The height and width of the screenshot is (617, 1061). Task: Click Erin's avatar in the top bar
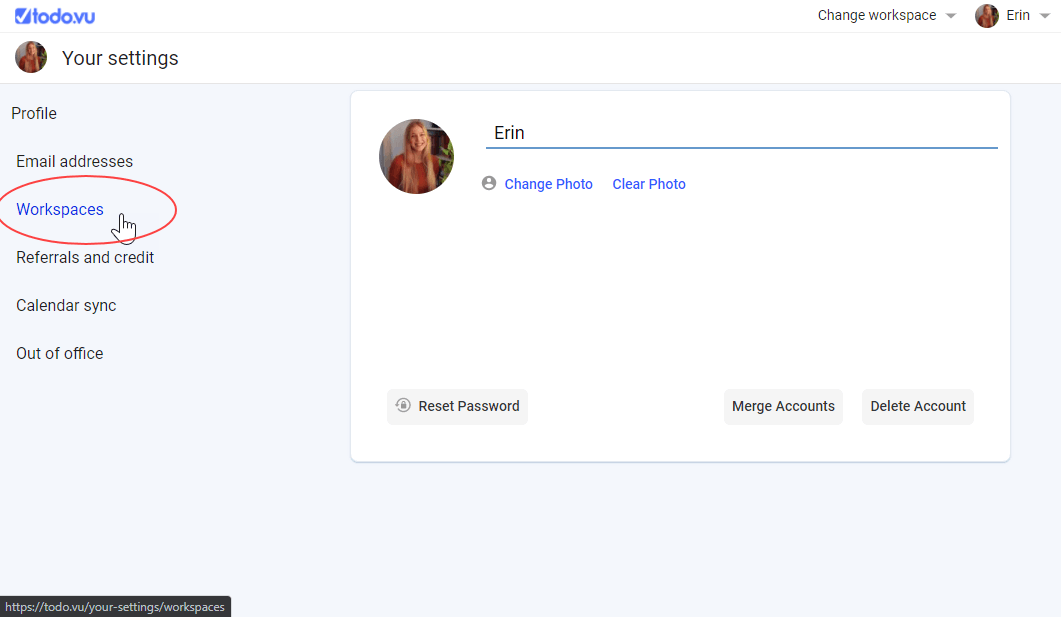click(x=987, y=16)
